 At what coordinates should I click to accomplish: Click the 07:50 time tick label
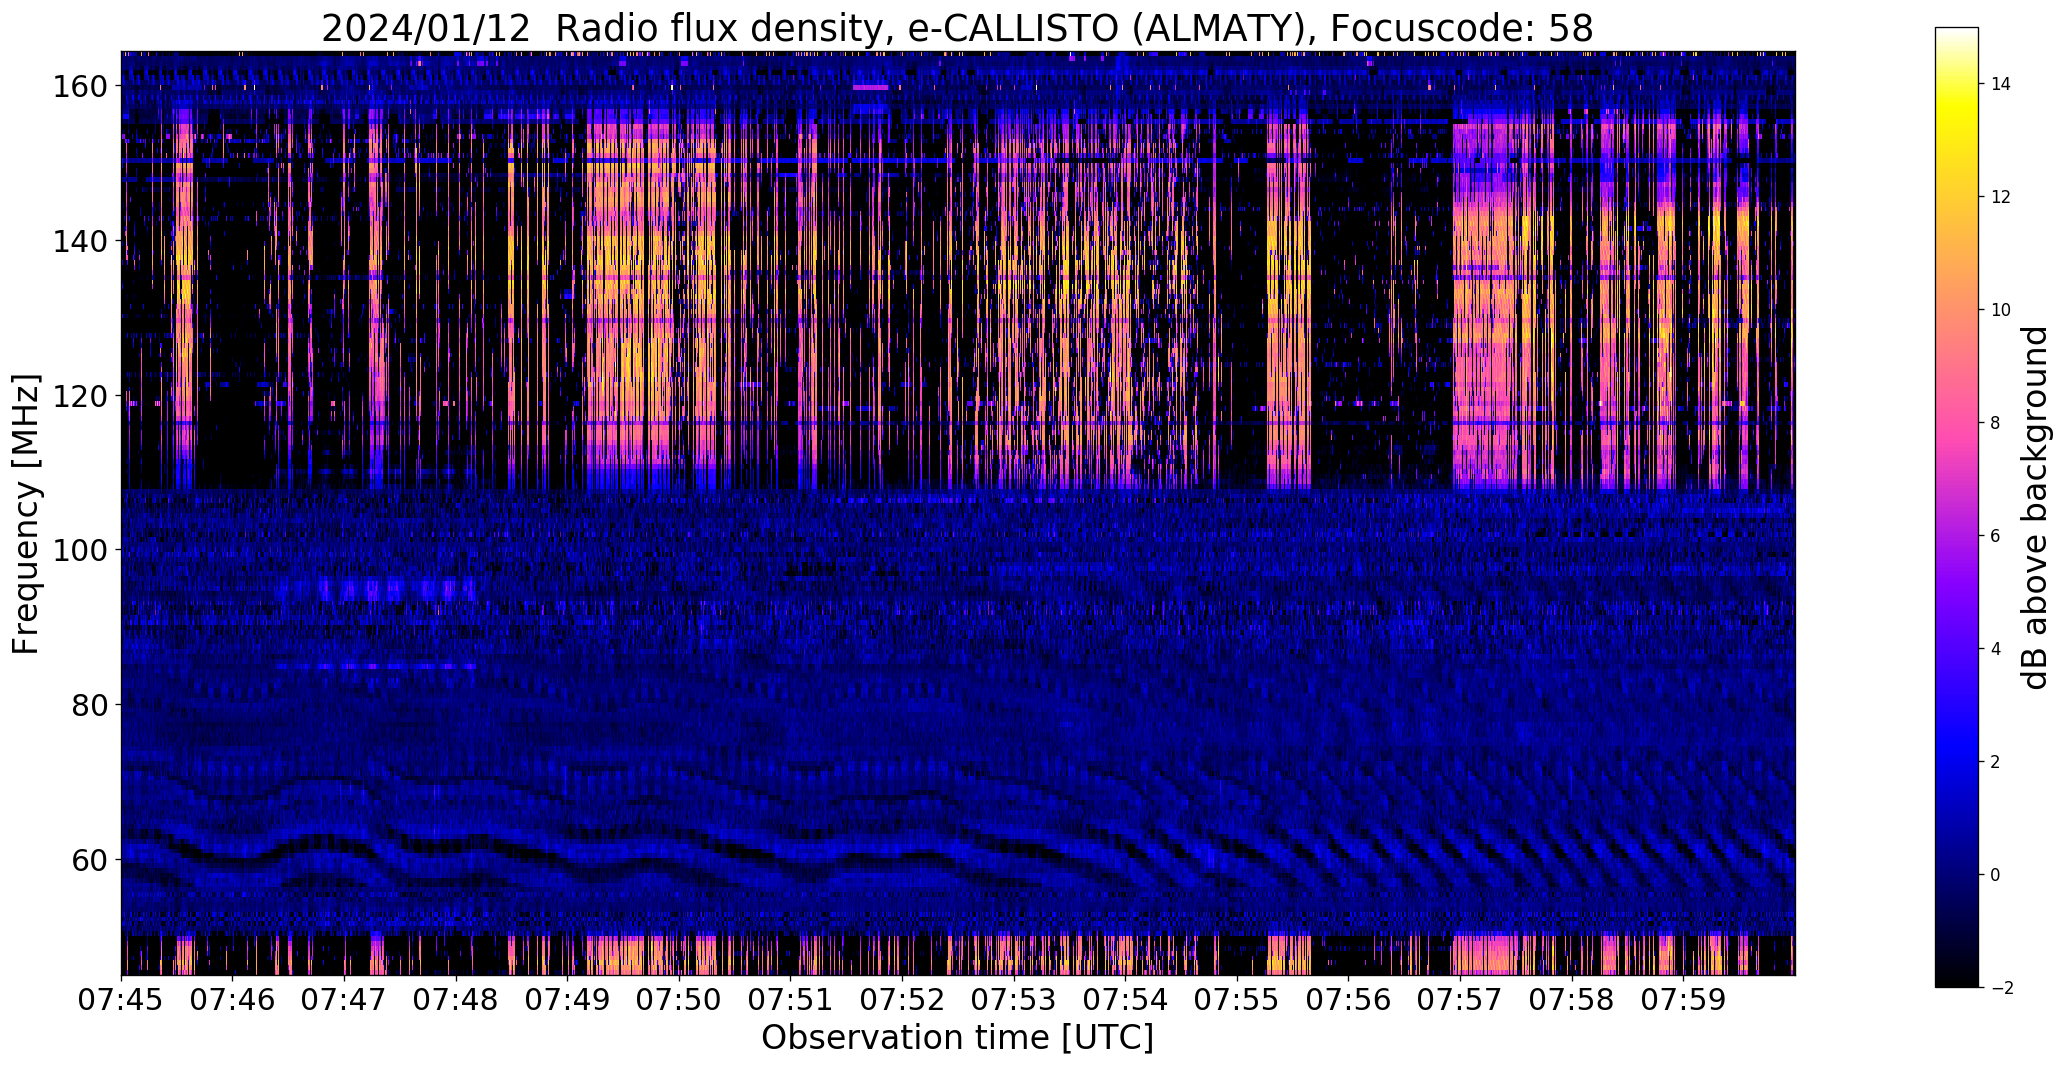tap(679, 999)
